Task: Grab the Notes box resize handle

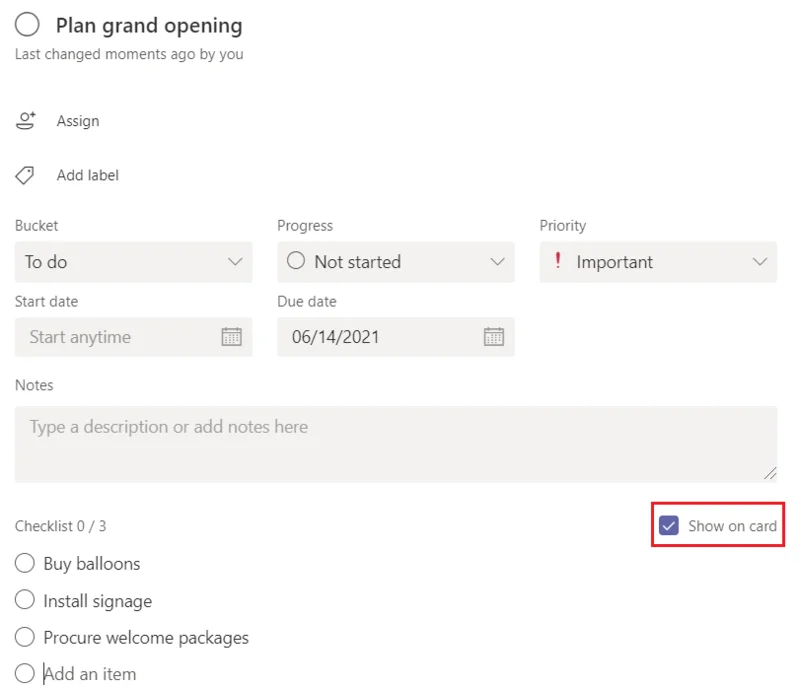Action: 770,474
